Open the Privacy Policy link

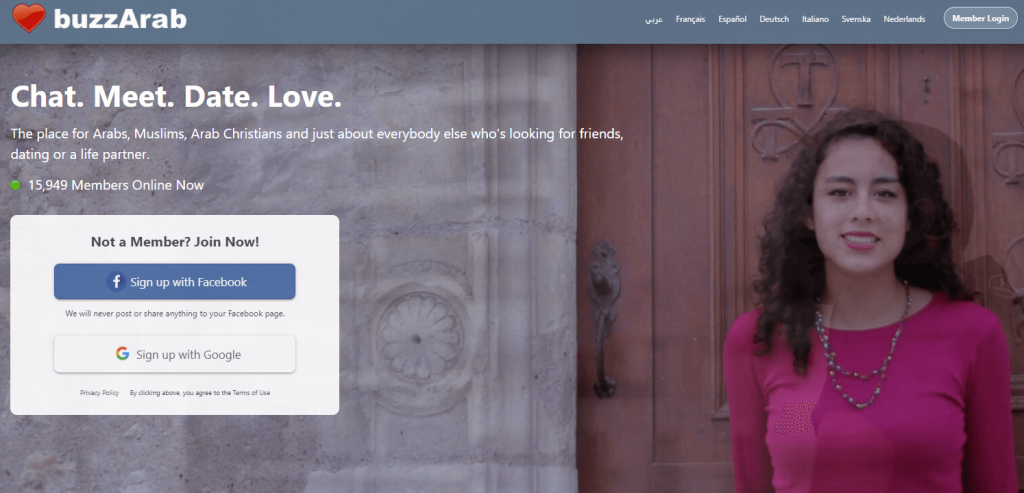coord(99,393)
